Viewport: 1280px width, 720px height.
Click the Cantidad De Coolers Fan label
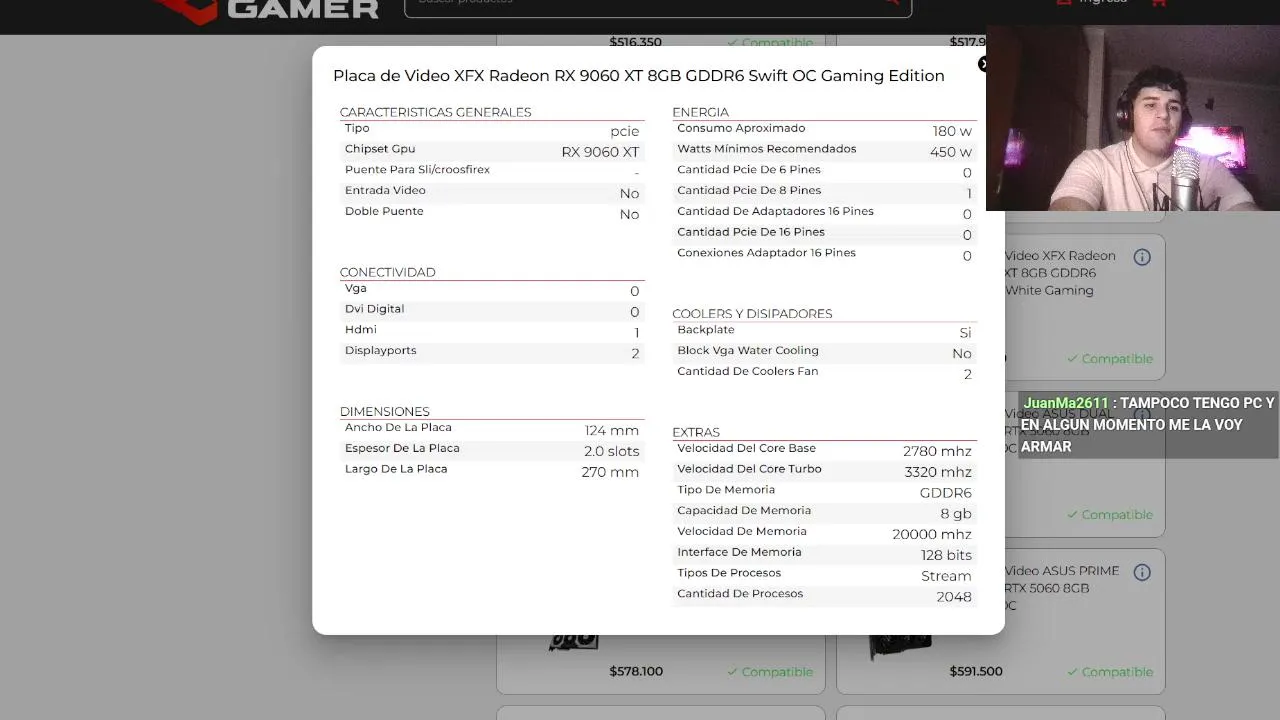(747, 371)
